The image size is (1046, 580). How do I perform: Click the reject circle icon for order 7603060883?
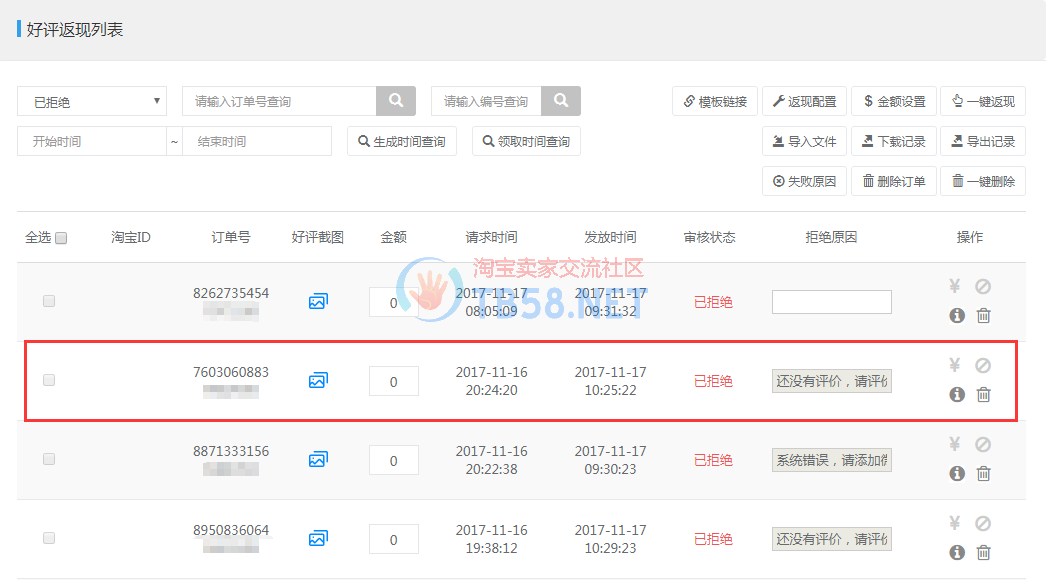983,365
